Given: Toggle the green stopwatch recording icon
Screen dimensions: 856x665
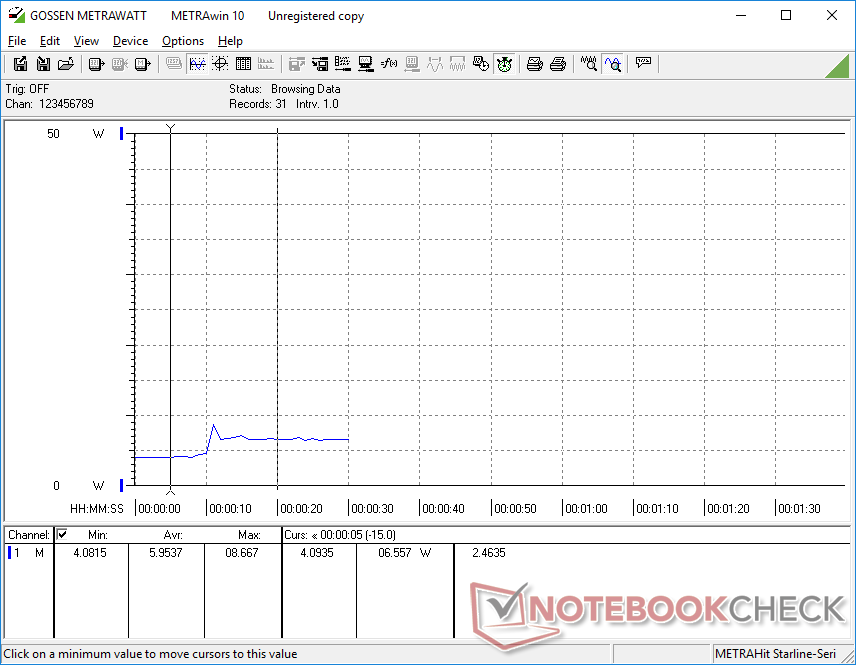Looking at the screenshot, I should coord(504,64).
